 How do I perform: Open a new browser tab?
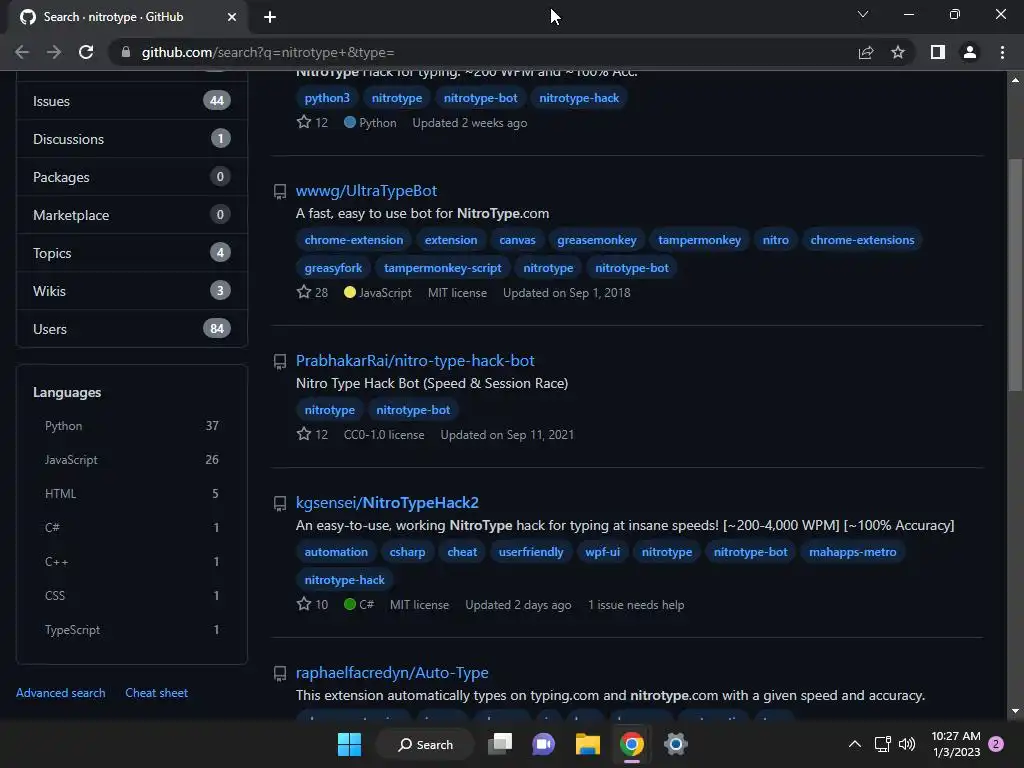point(270,17)
